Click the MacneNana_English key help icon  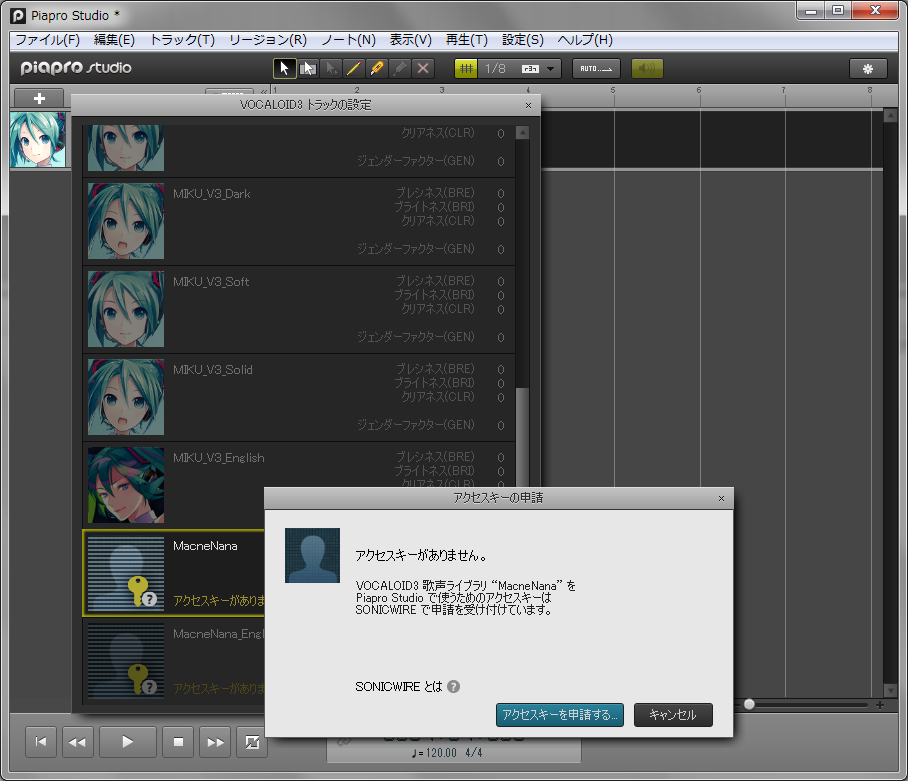[149, 687]
